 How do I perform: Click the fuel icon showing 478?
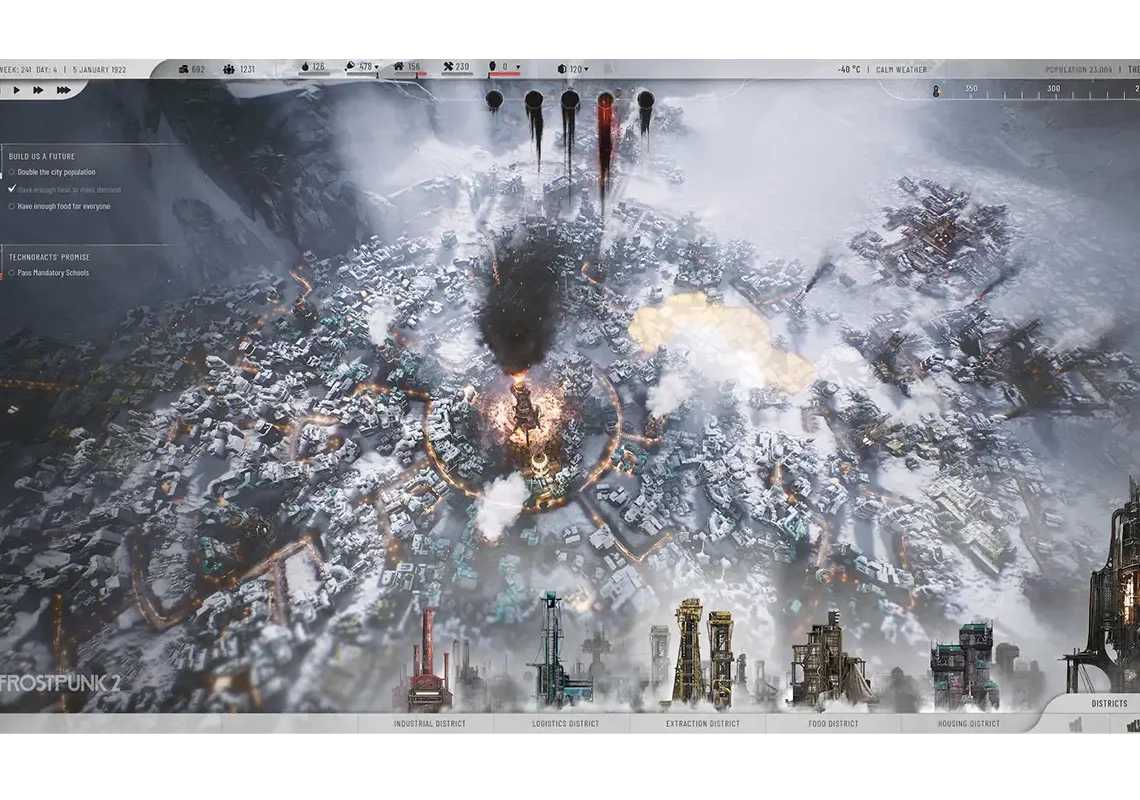tap(350, 67)
